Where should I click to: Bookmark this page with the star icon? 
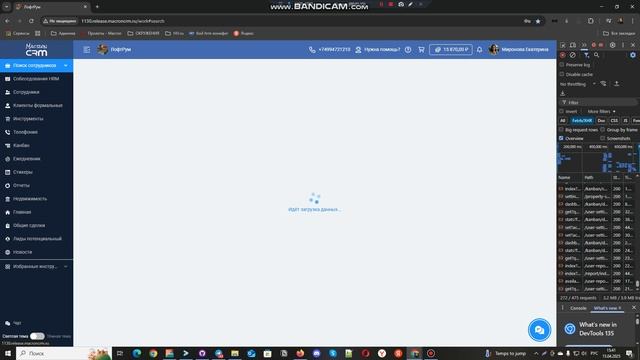click(x=538, y=21)
